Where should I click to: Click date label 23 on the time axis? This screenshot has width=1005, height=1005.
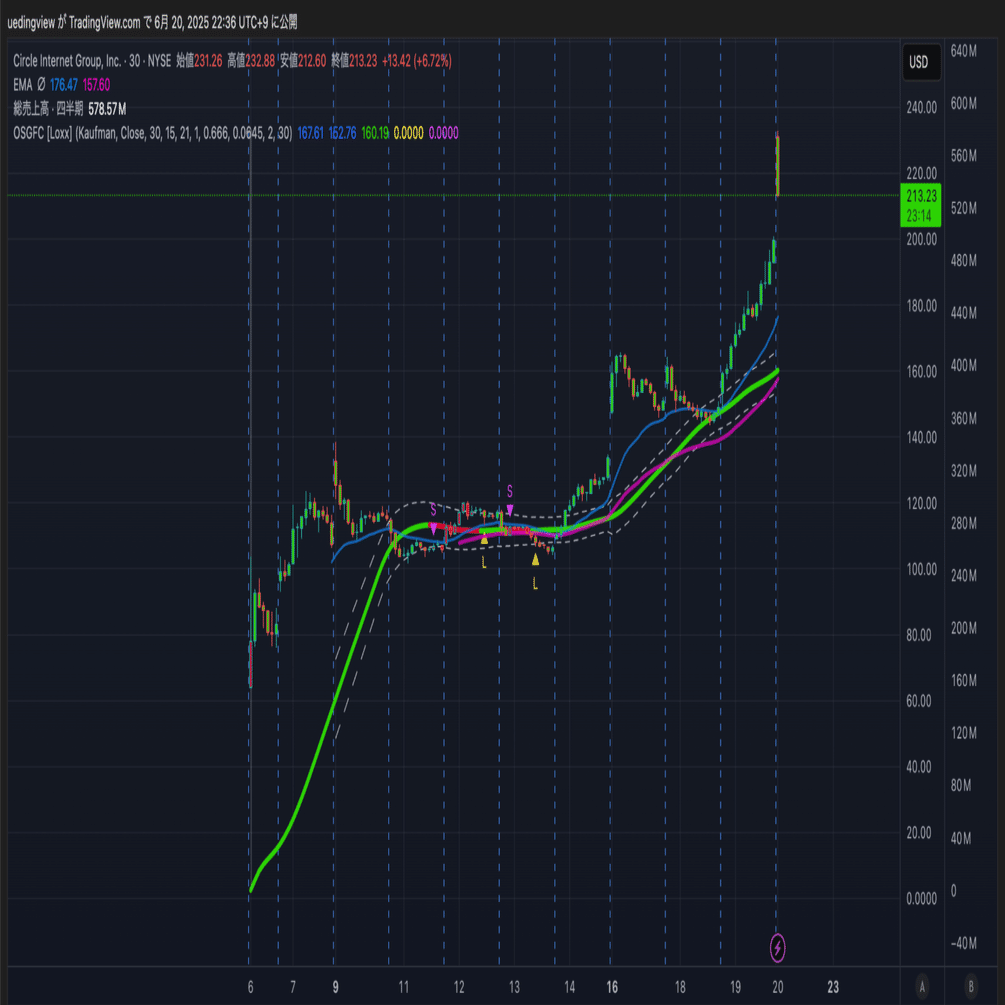click(x=833, y=987)
